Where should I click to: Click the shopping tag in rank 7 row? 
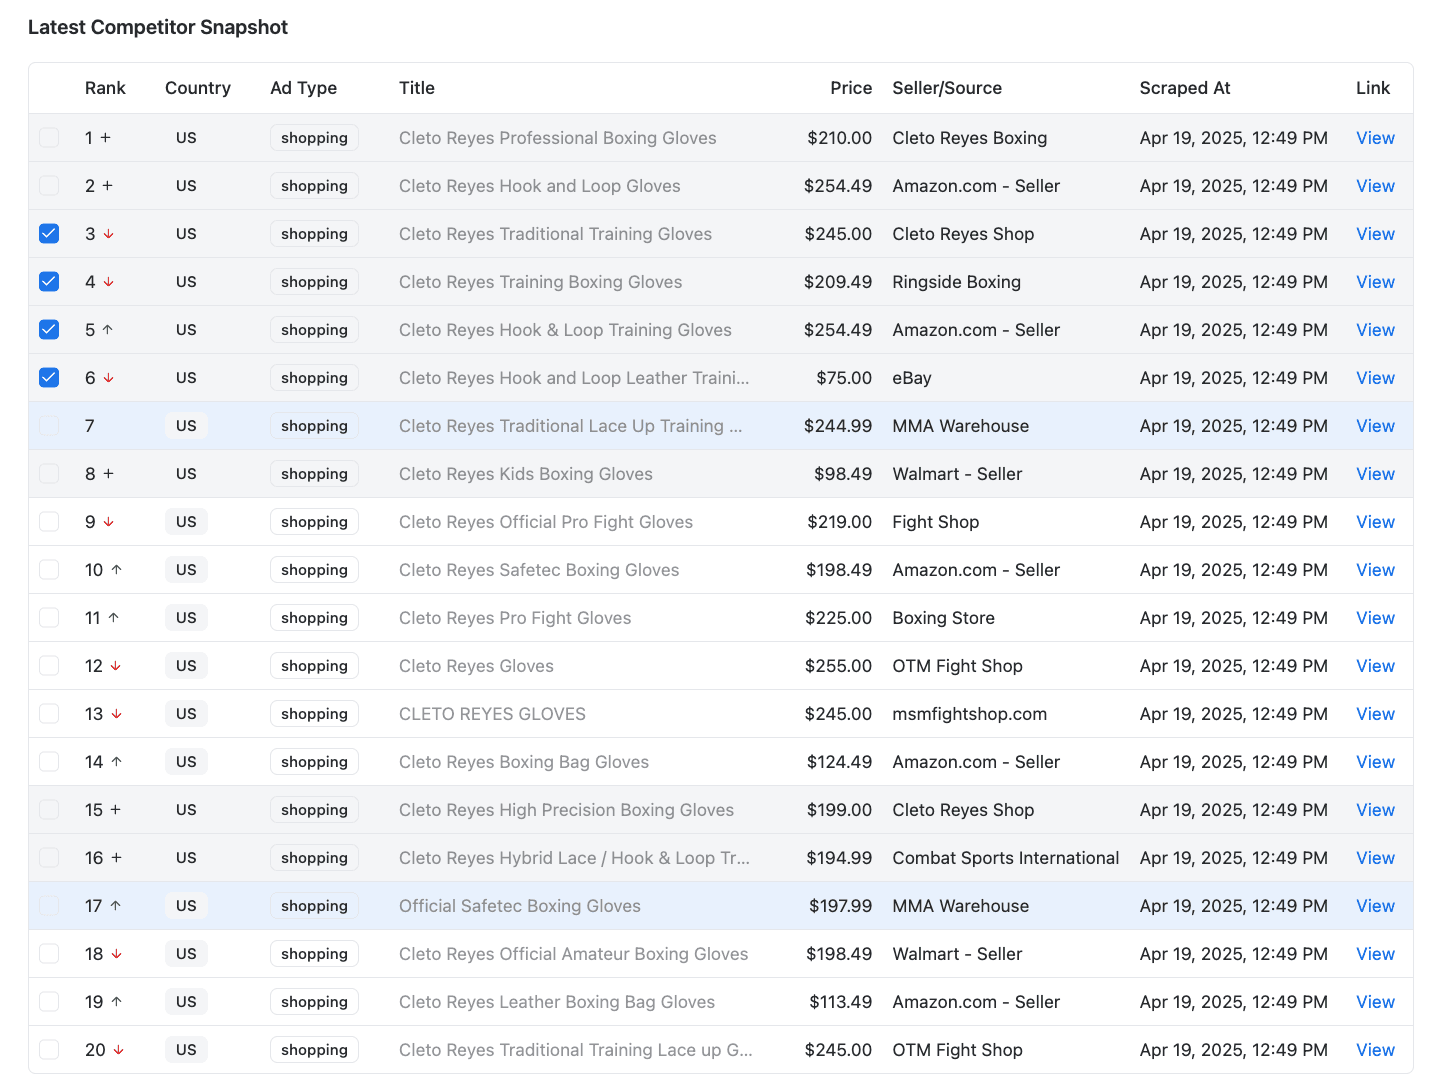[314, 426]
